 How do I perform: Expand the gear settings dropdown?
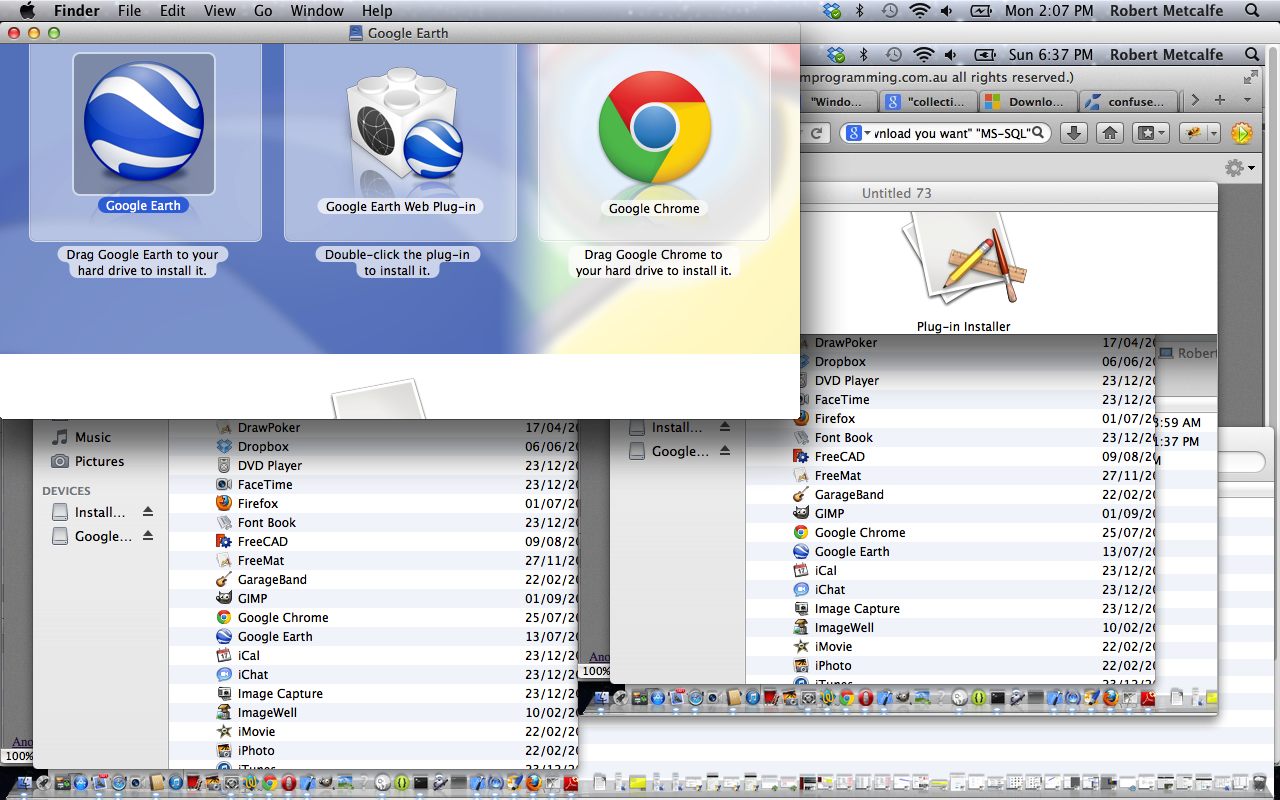[x=1240, y=168]
